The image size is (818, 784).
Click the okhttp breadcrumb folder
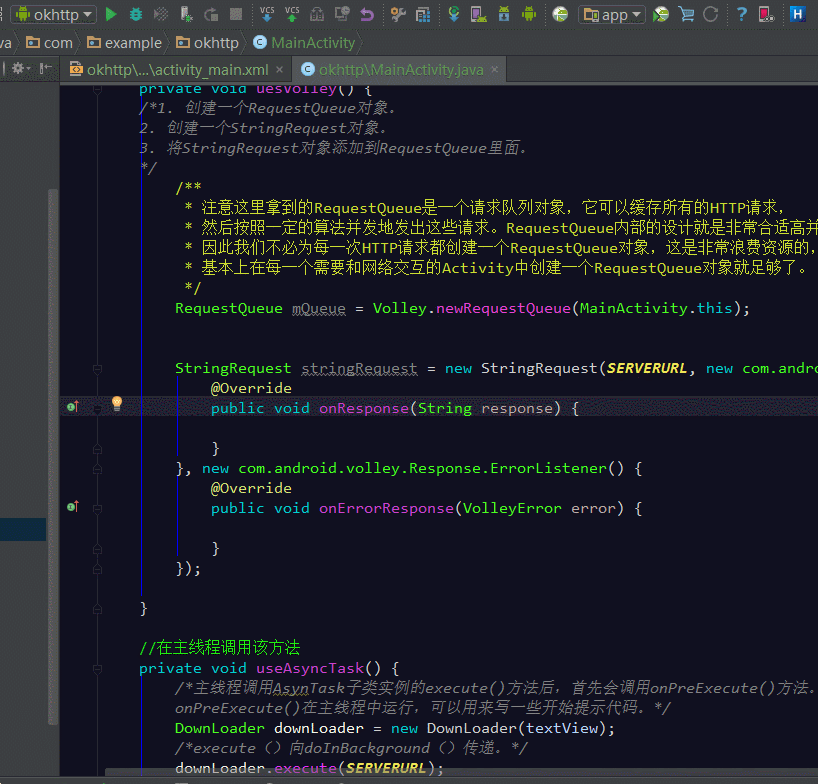[x=208, y=43]
